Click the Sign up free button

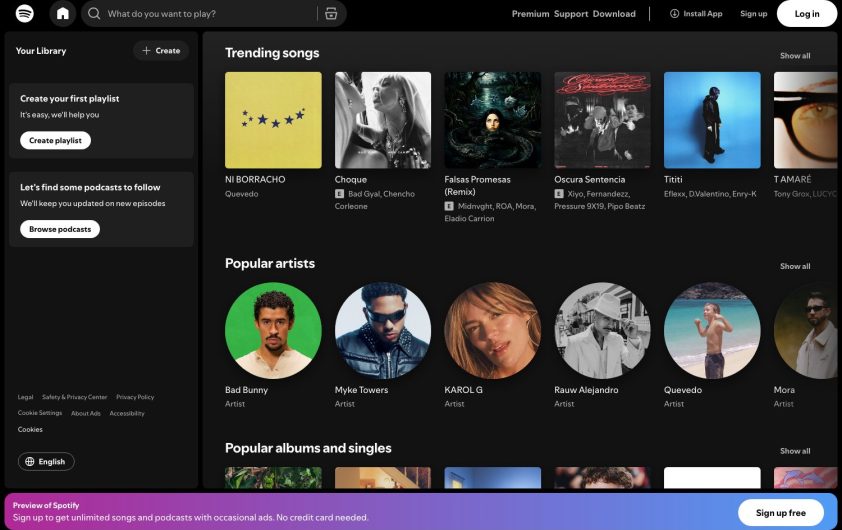780,512
